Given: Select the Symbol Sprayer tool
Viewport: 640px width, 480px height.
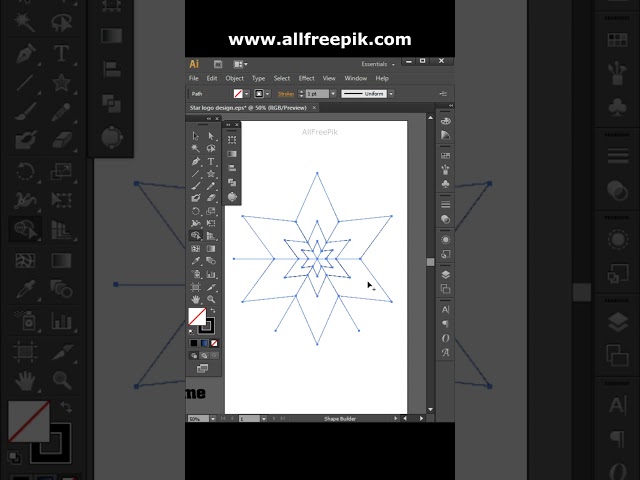Looking at the screenshot, I should click(x=196, y=274).
